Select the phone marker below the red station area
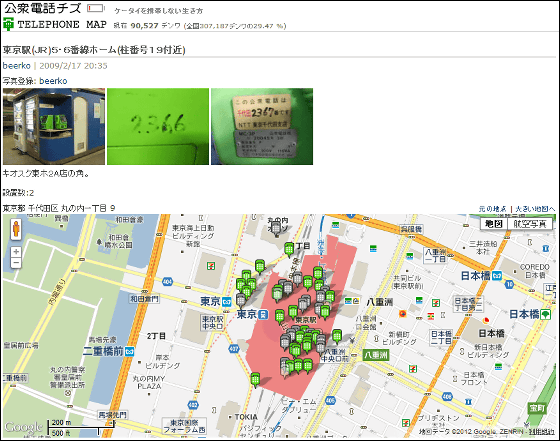Viewport: 560px width, 441px height. 255,380
